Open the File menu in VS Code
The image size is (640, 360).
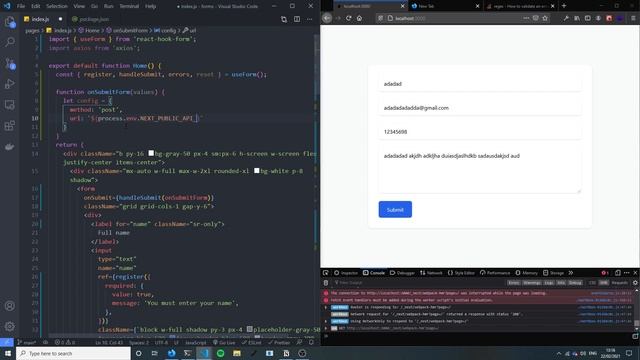(21, 6)
